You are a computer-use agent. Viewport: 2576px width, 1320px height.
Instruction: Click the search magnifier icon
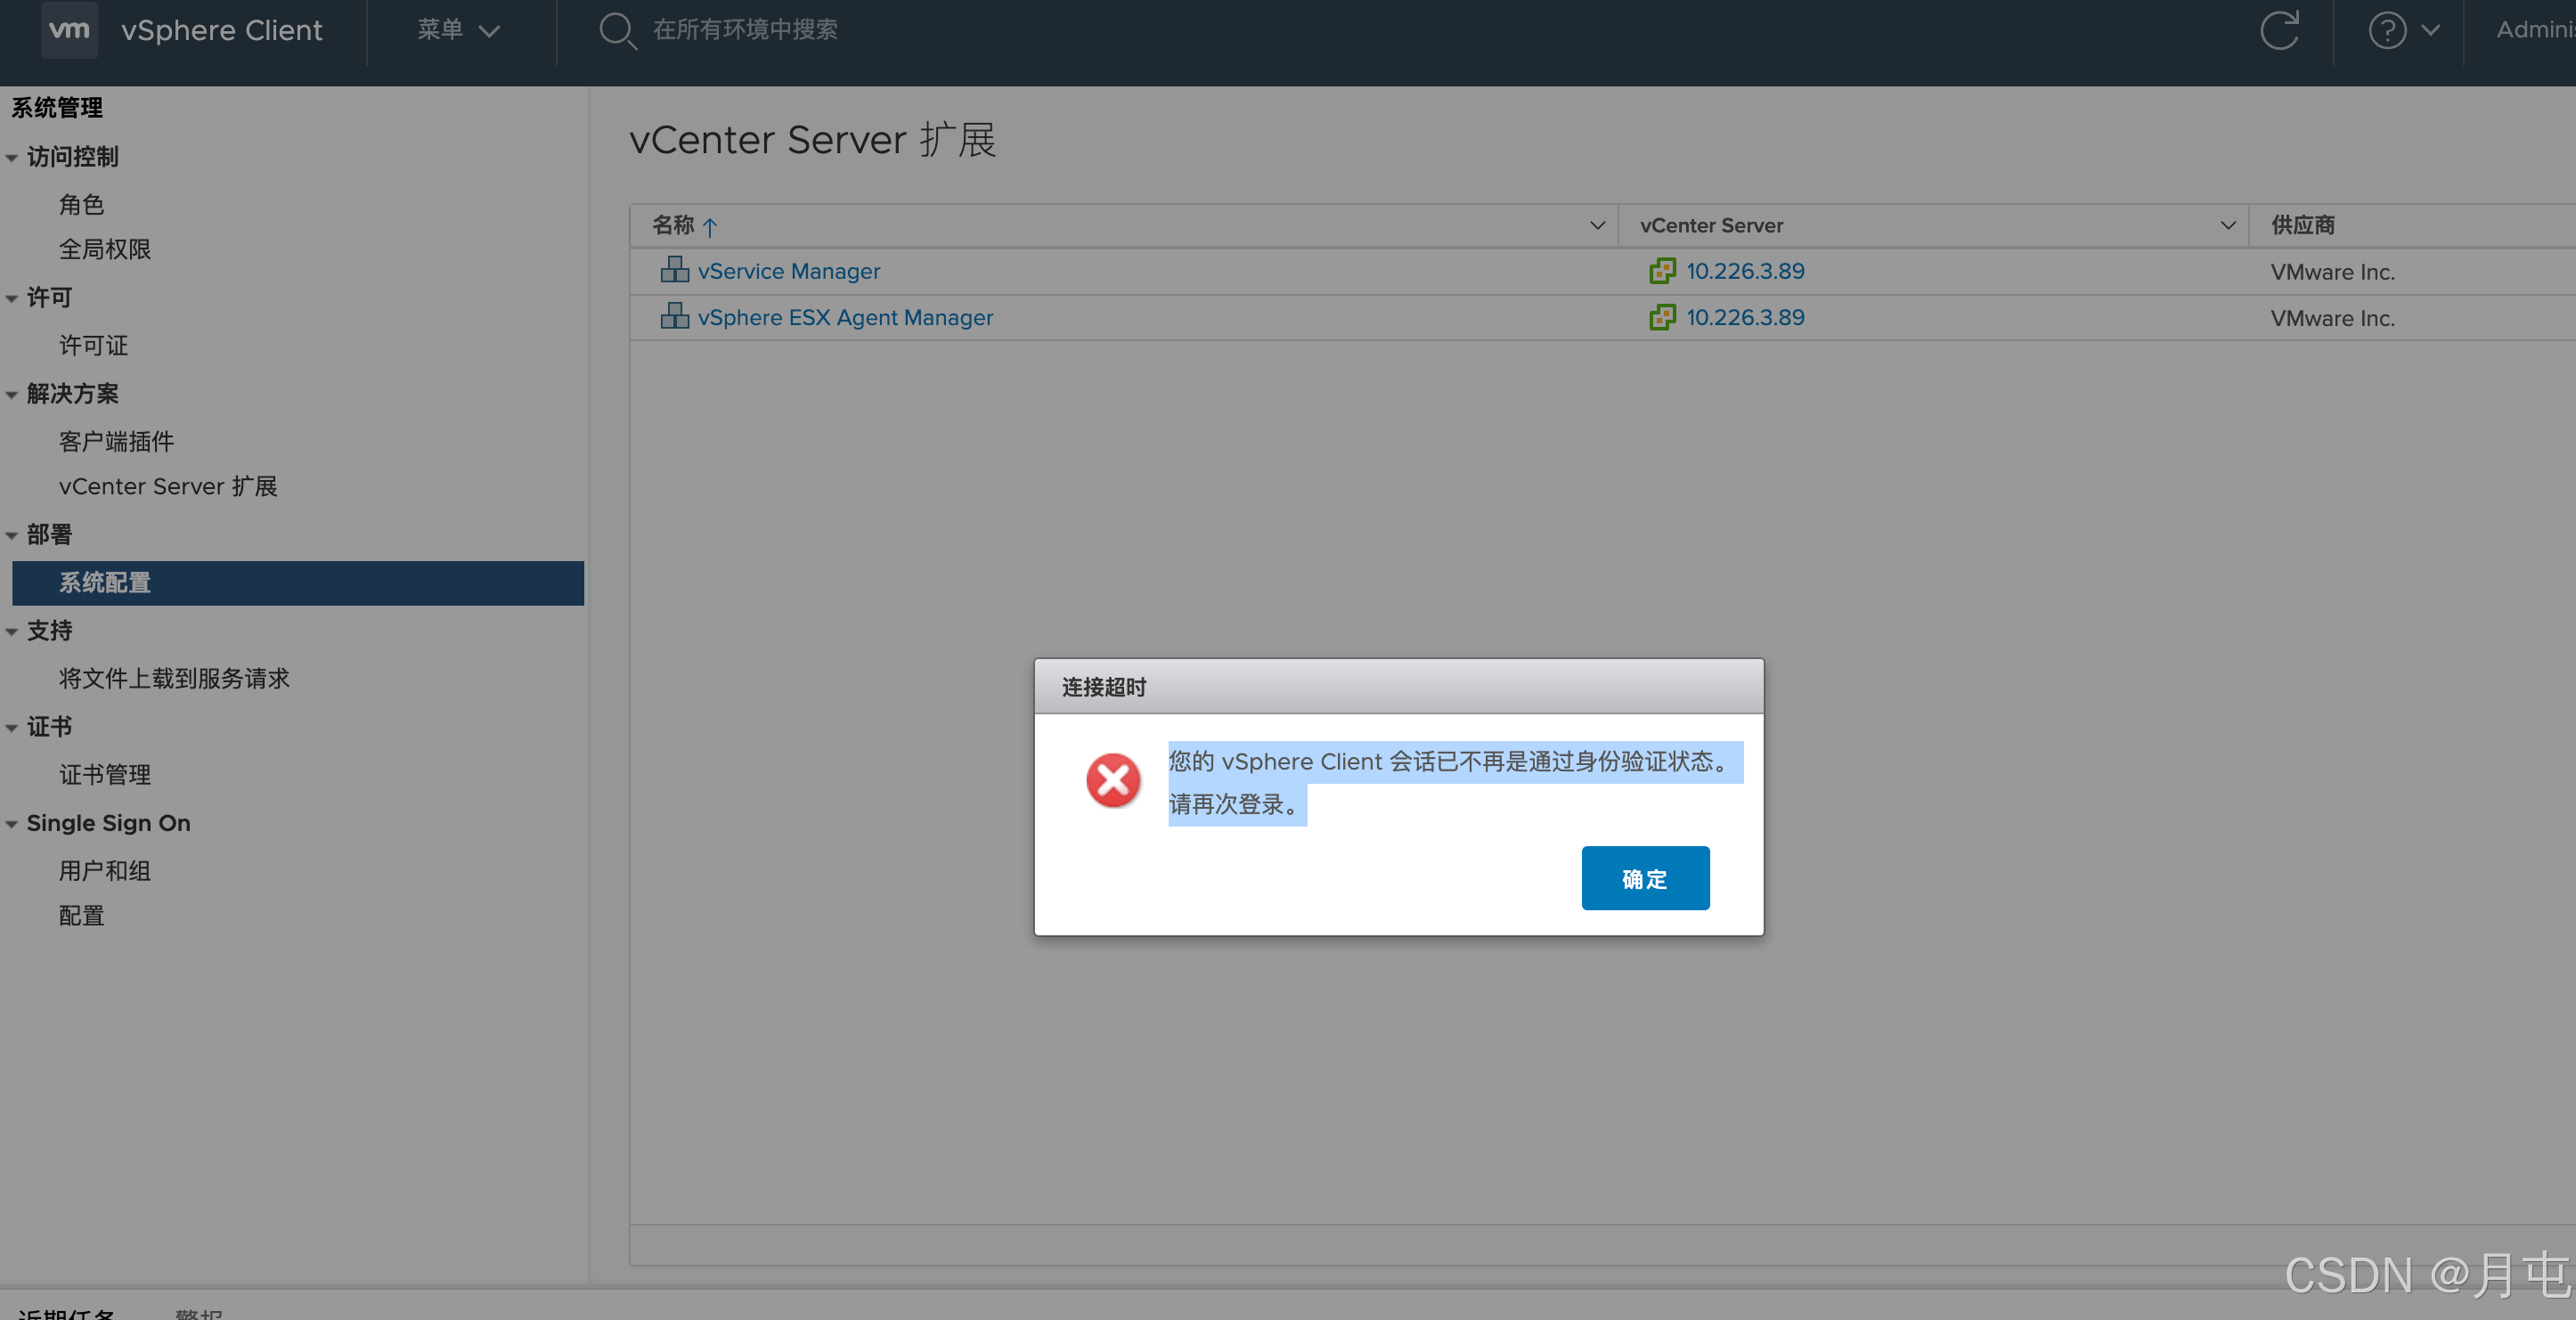616,30
